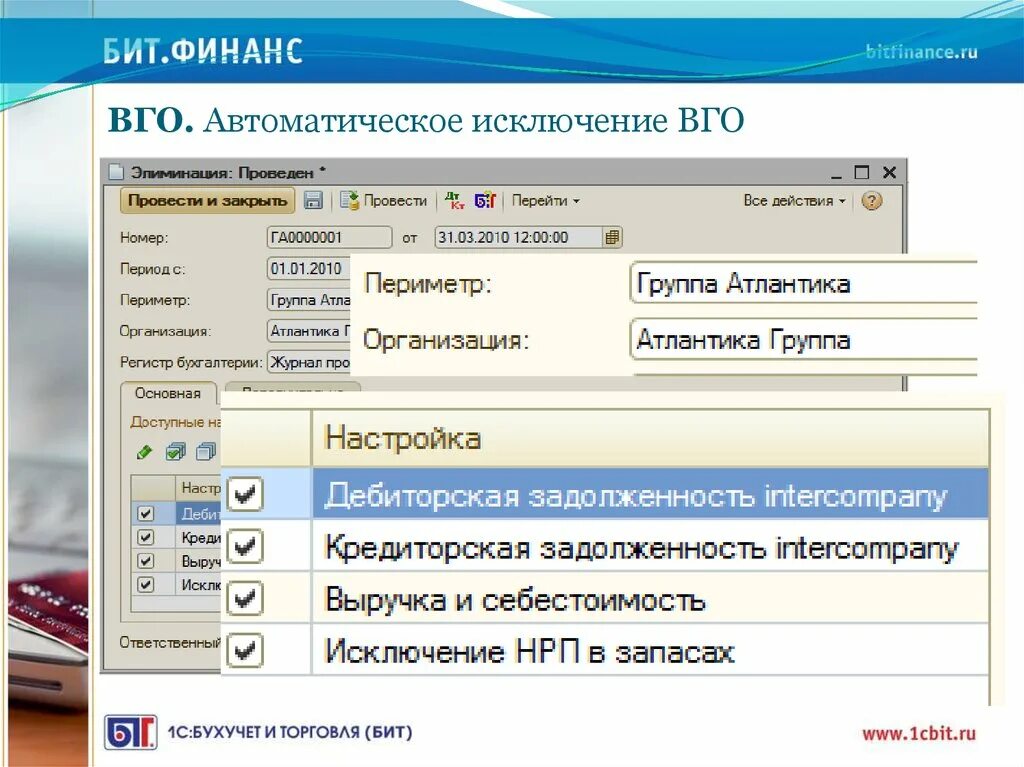1024x767 pixels.
Task: Click the Провести toolbar button
Action: pyautogui.click(x=383, y=201)
